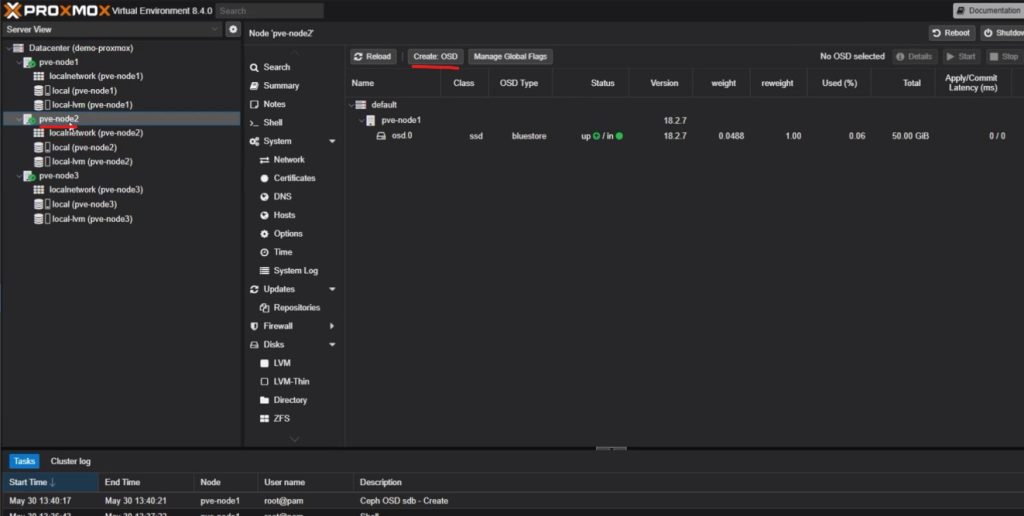Click the '50.00 GiB' total cell
Viewport: 1024px width, 516px height.
(x=910, y=136)
